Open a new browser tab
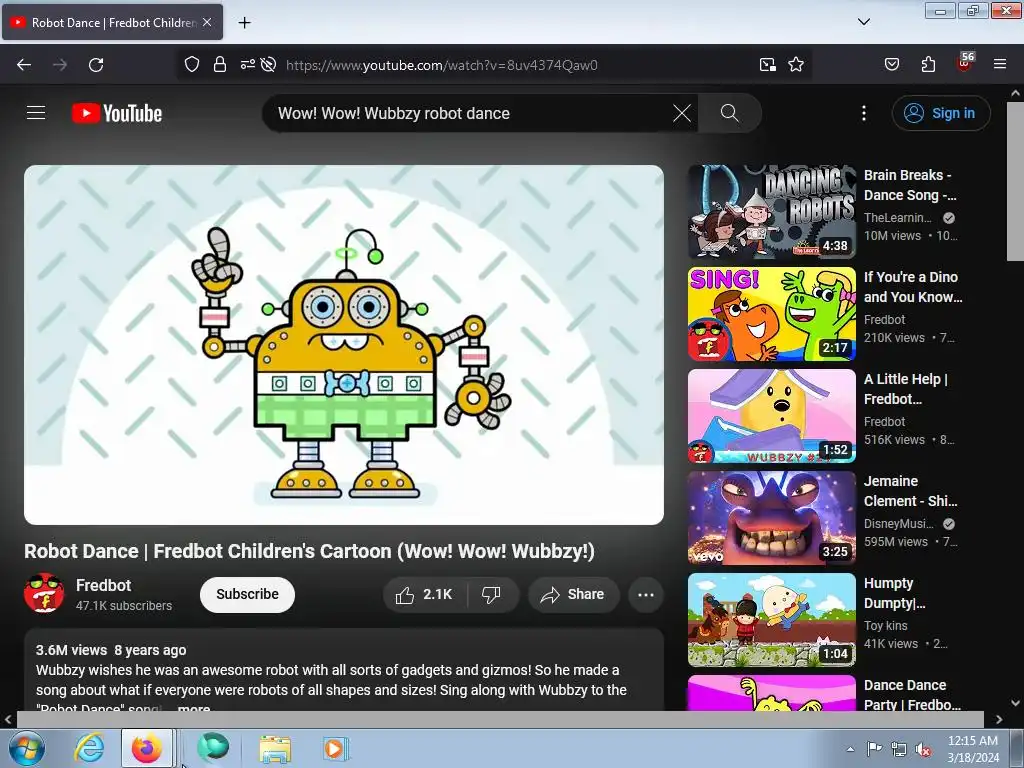The image size is (1024, 768). tap(244, 23)
